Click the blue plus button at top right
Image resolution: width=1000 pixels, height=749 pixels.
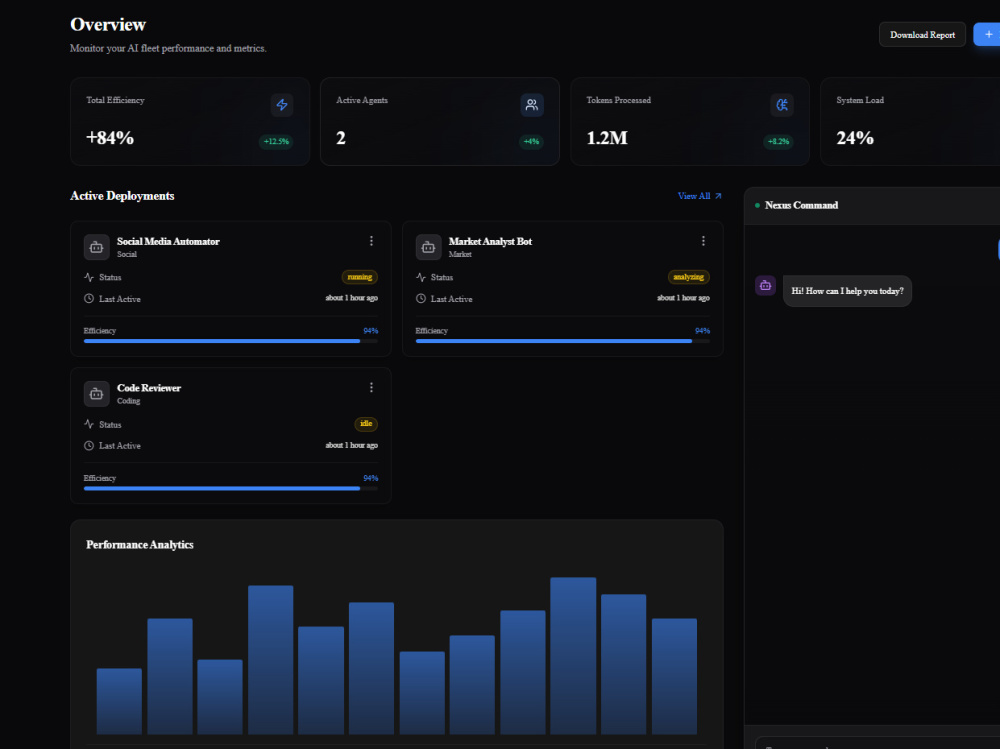[x=988, y=34]
